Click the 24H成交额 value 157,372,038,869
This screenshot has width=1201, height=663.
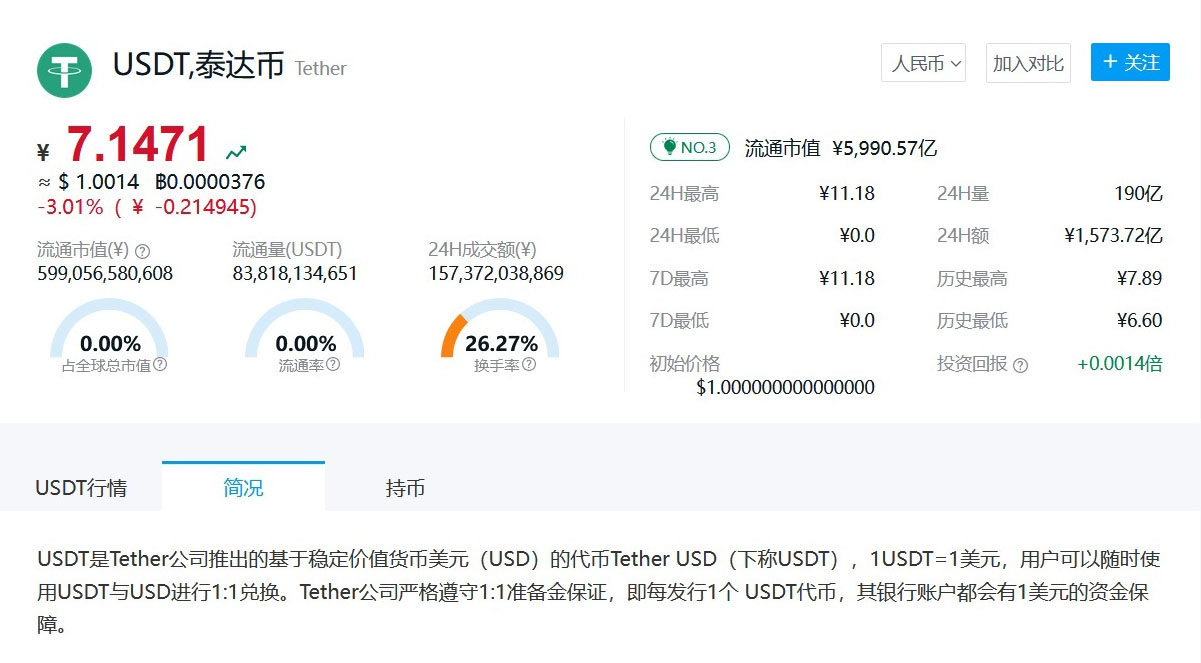point(496,274)
